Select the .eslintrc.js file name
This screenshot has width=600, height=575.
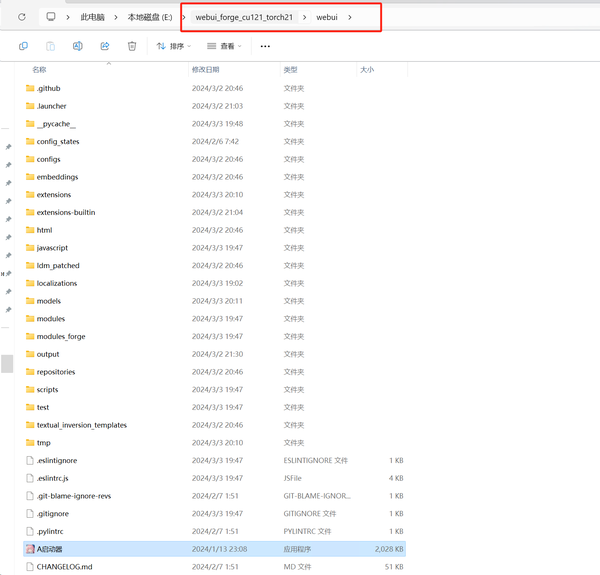(x=52, y=478)
